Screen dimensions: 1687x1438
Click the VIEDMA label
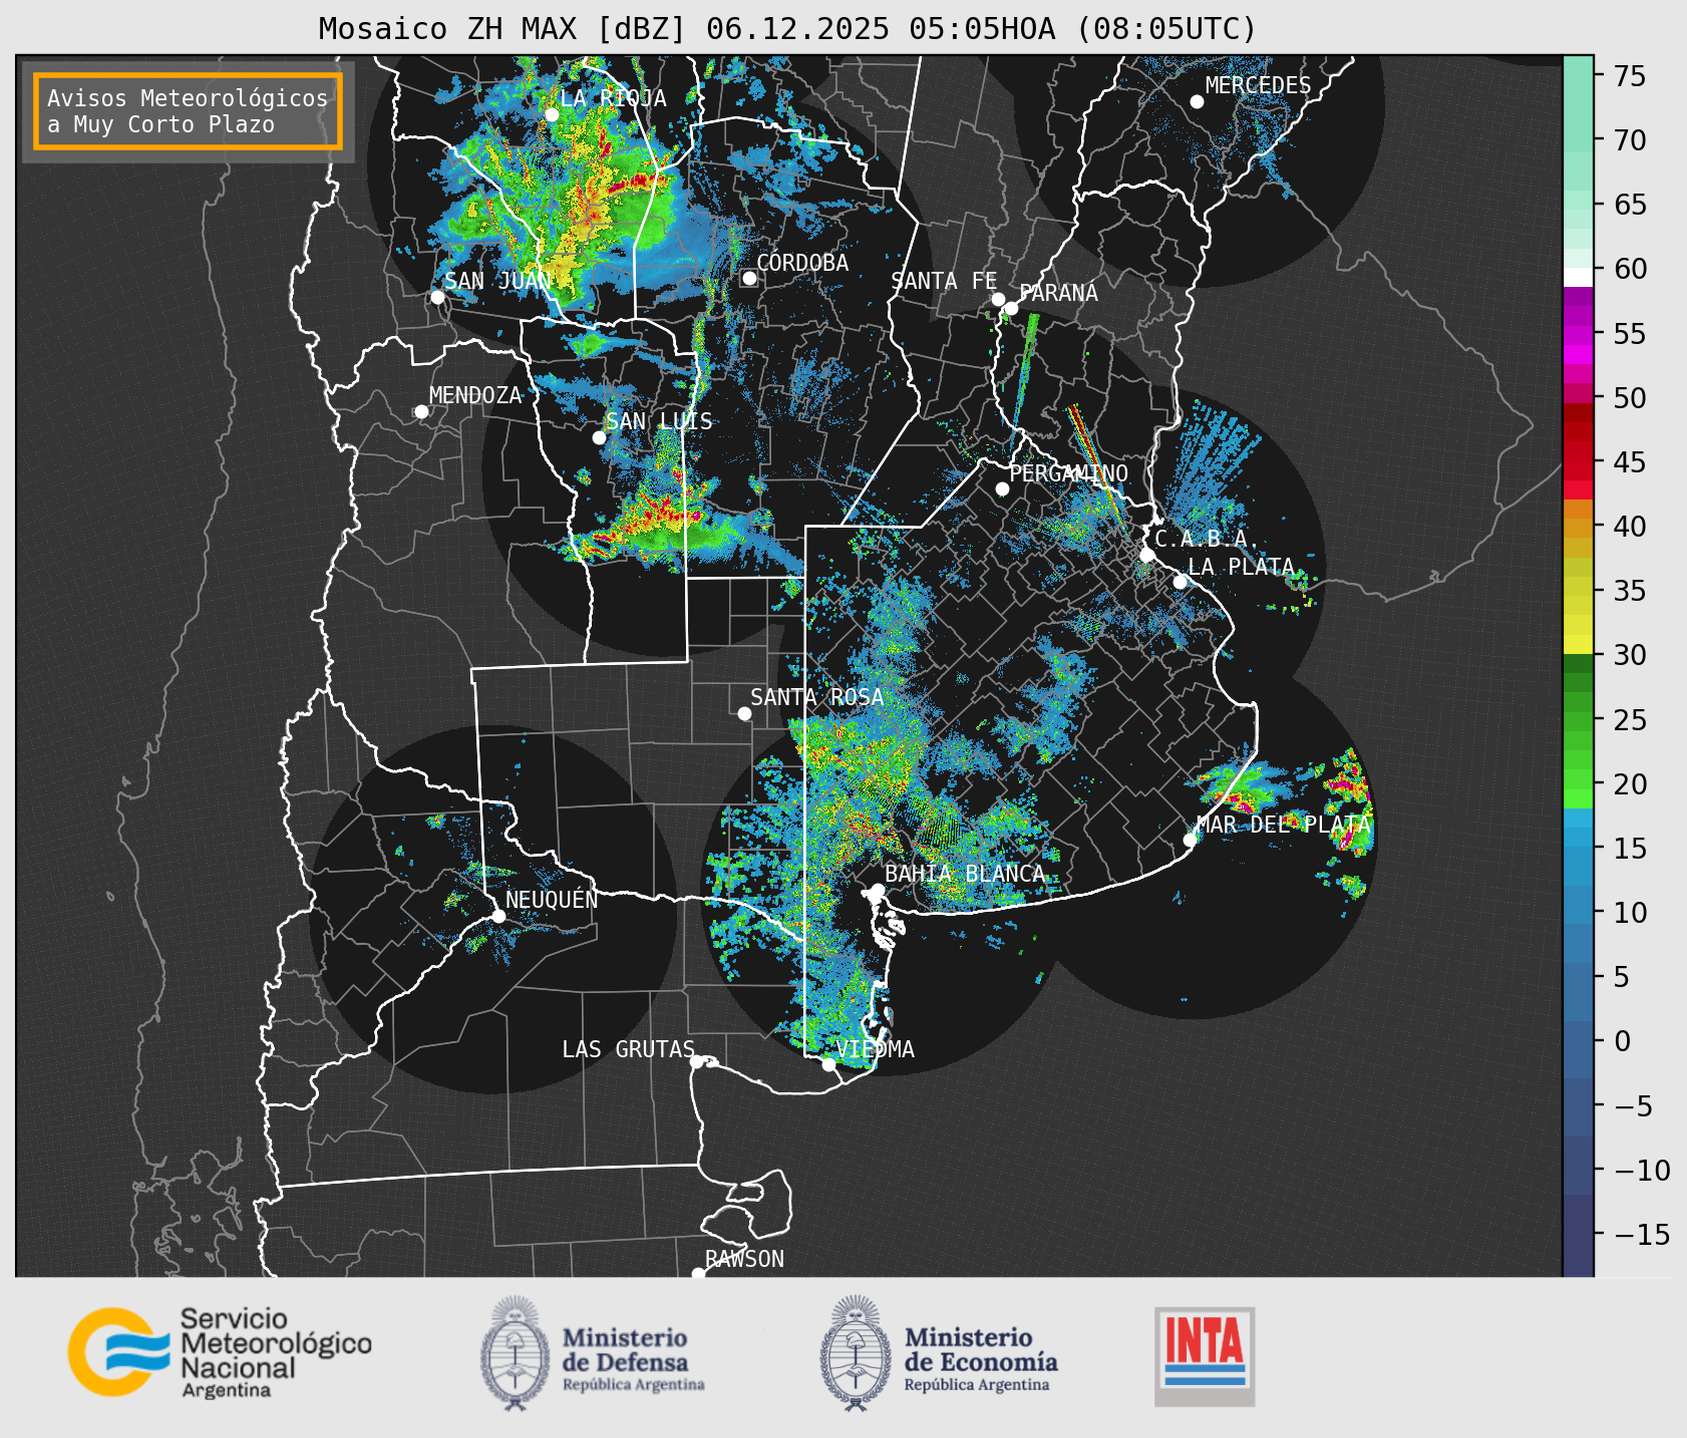875,1049
